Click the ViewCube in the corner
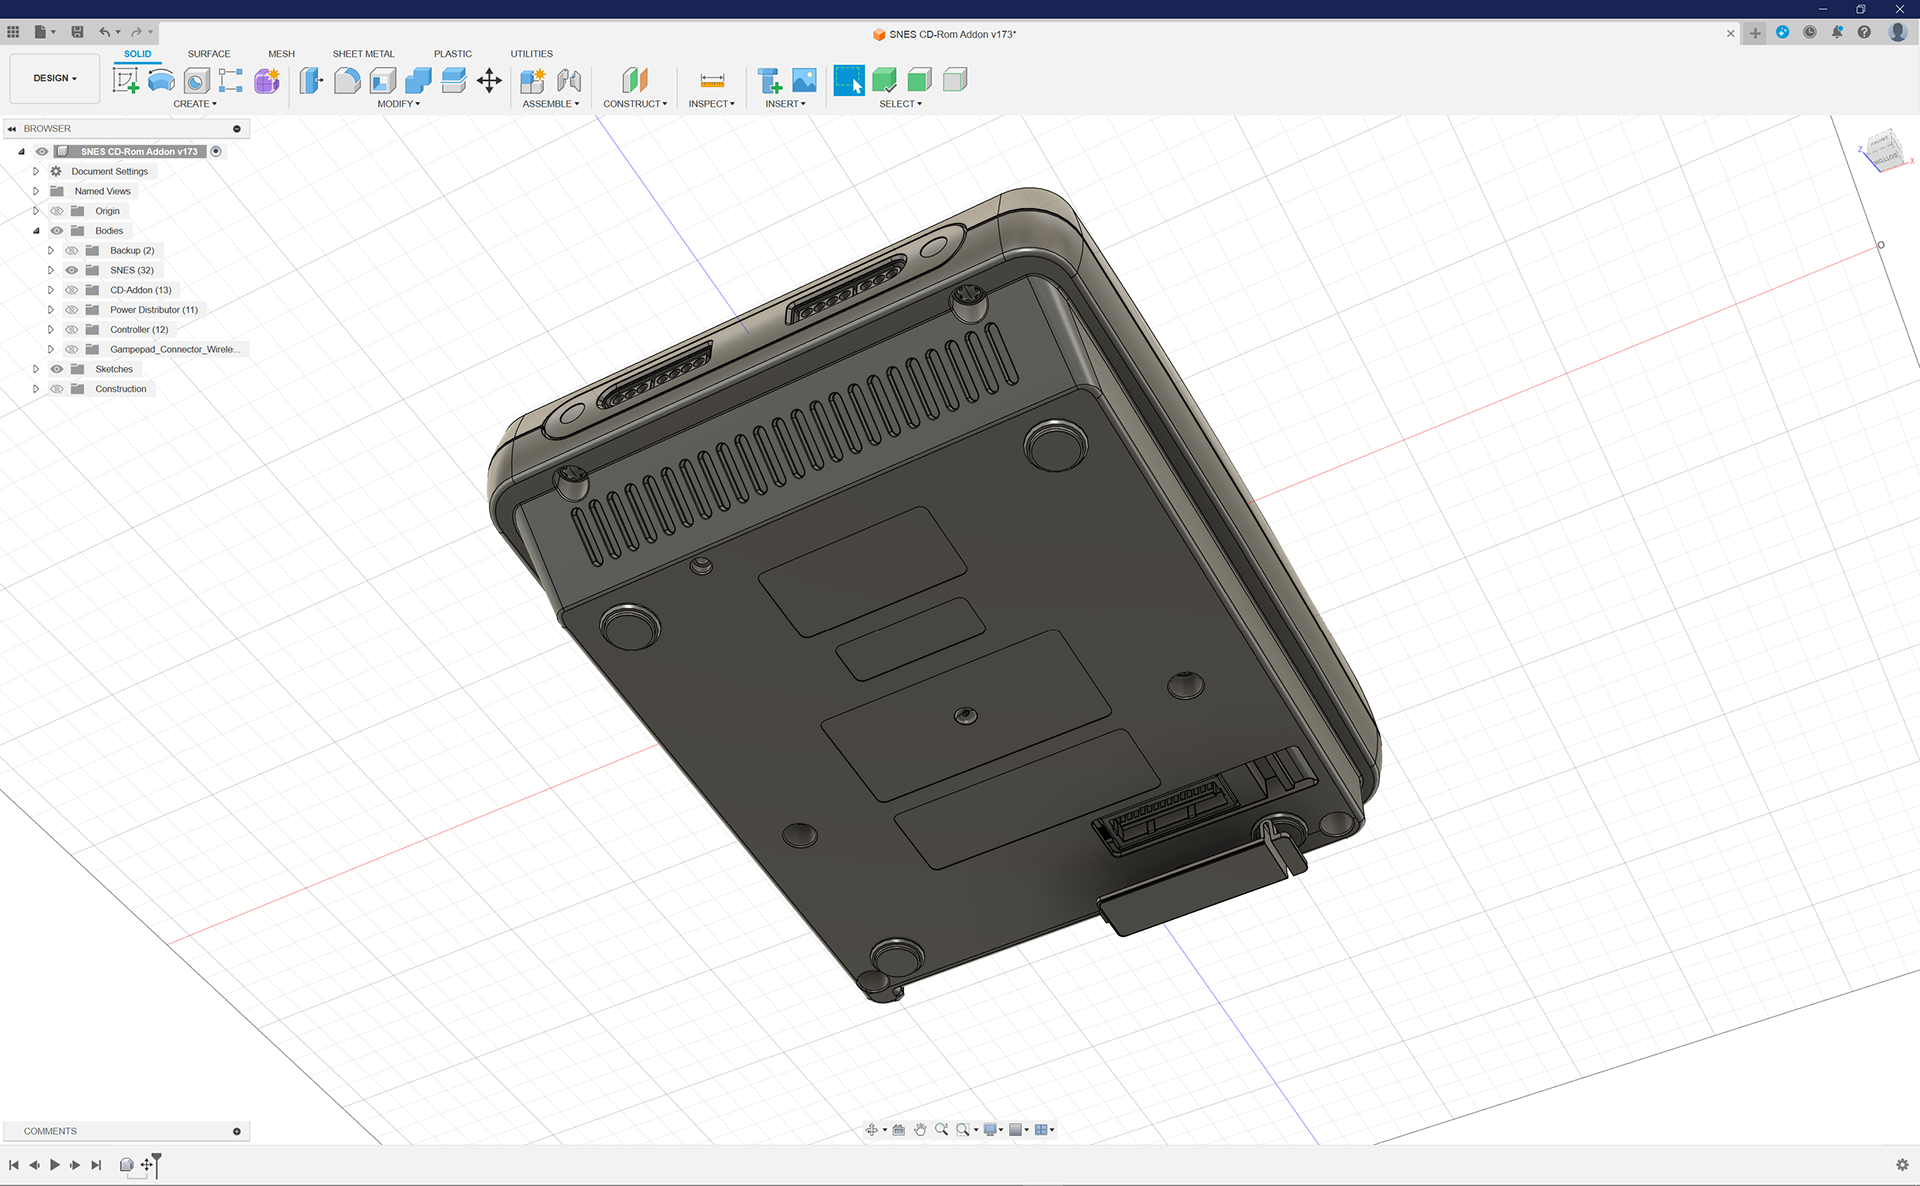The height and width of the screenshot is (1186, 1920). [1884, 152]
